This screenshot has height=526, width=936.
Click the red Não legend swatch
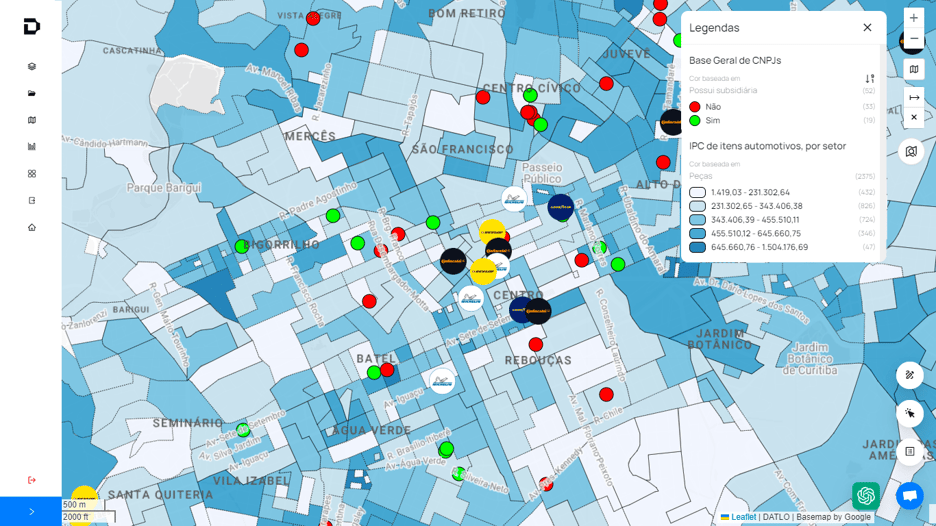695,107
